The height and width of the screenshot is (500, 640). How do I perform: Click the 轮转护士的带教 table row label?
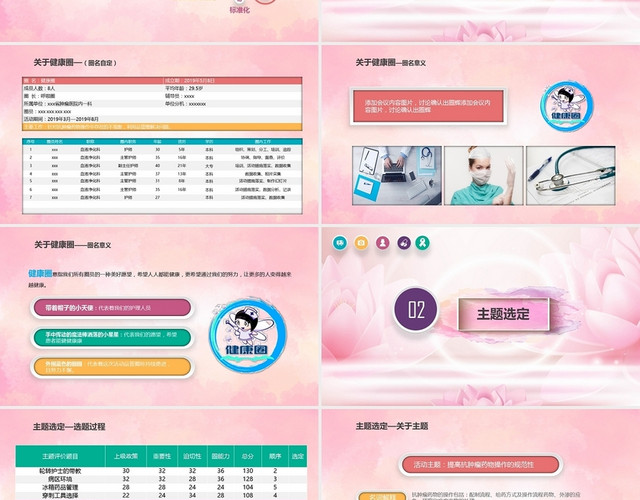click(60, 471)
